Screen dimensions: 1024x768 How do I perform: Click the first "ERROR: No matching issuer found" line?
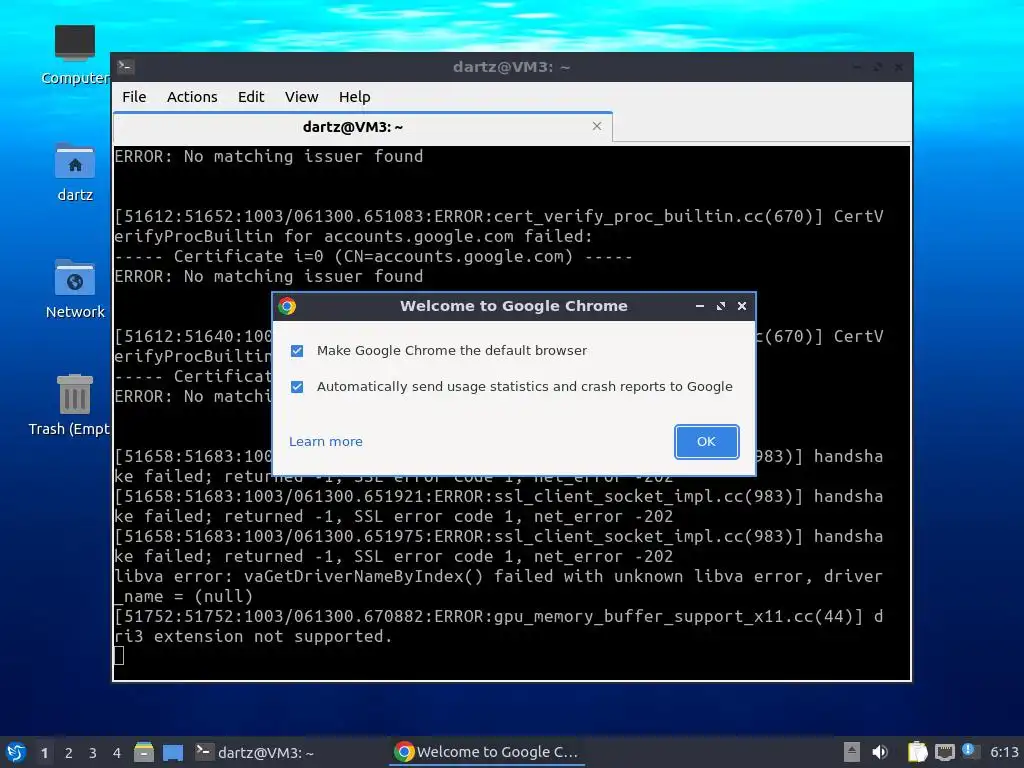[x=268, y=156]
